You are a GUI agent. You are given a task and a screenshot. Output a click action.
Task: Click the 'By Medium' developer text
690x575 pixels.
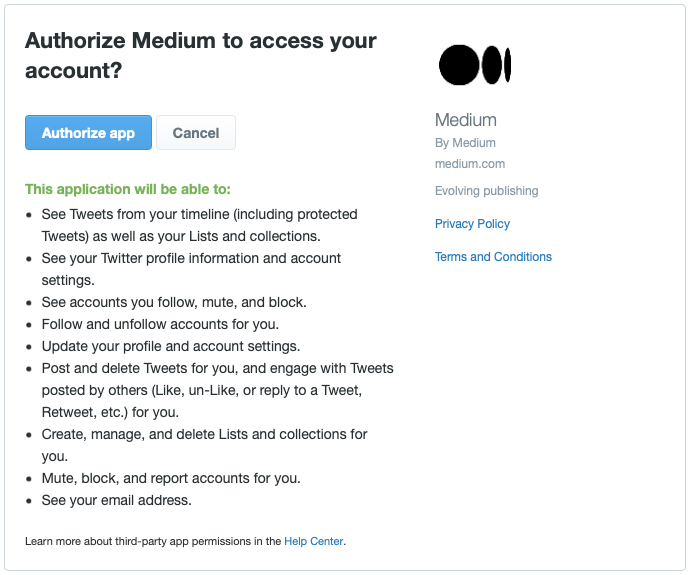465,143
